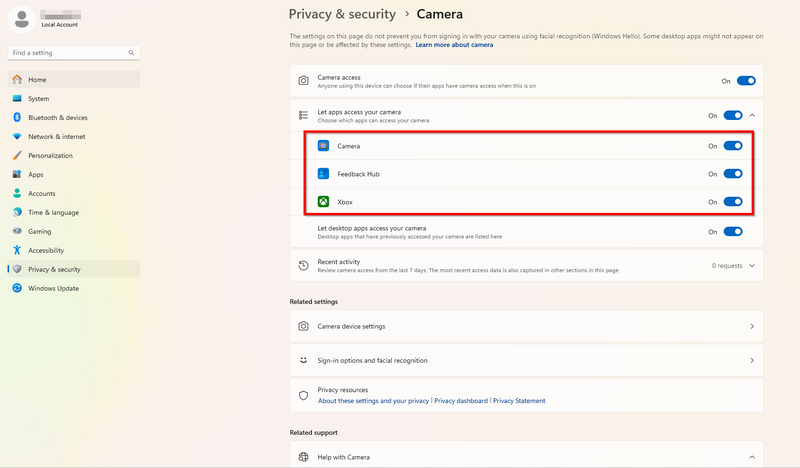
Task: Click the Privacy resources shield icon
Action: (304, 395)
